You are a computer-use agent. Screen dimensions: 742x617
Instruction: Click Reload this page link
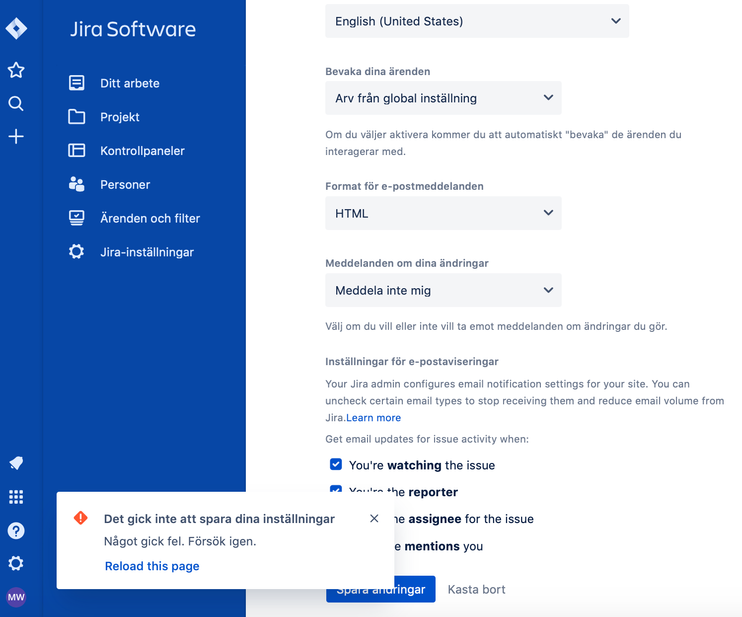coord(152,566)
